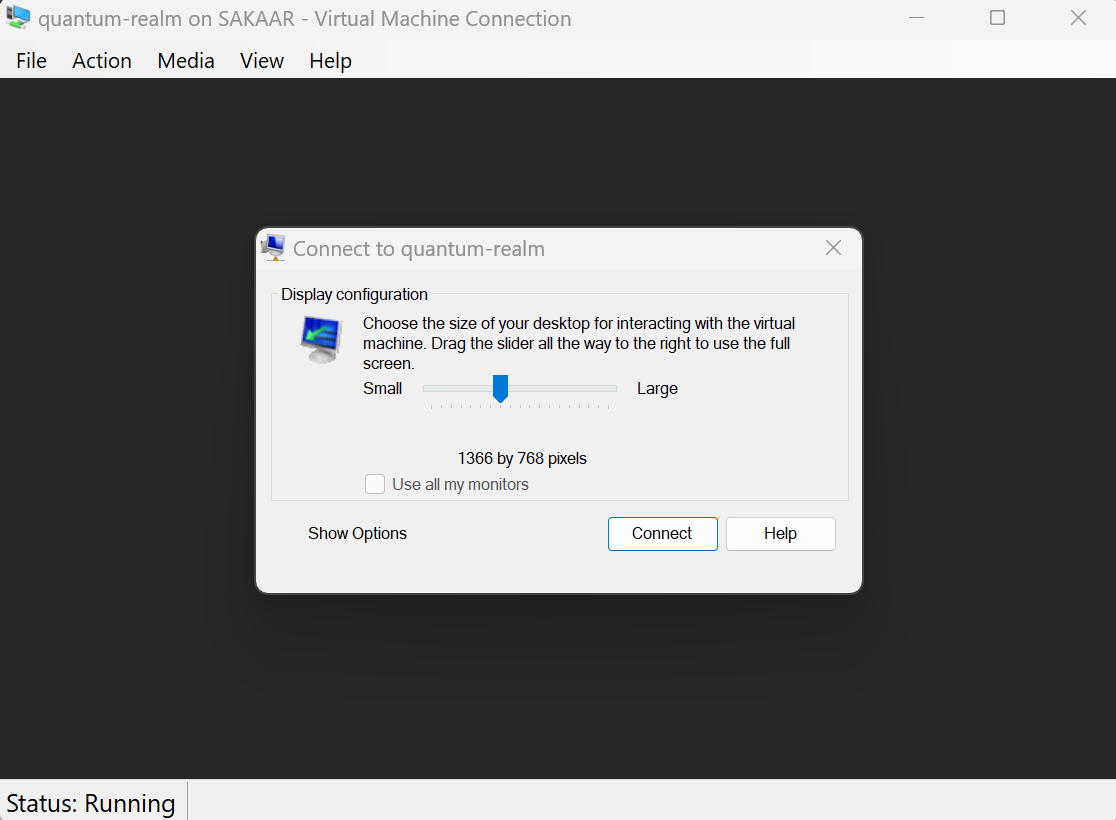Open the View menu
Screen dimensions: 1116x820
pyautogui.click(x=261, y=60)
